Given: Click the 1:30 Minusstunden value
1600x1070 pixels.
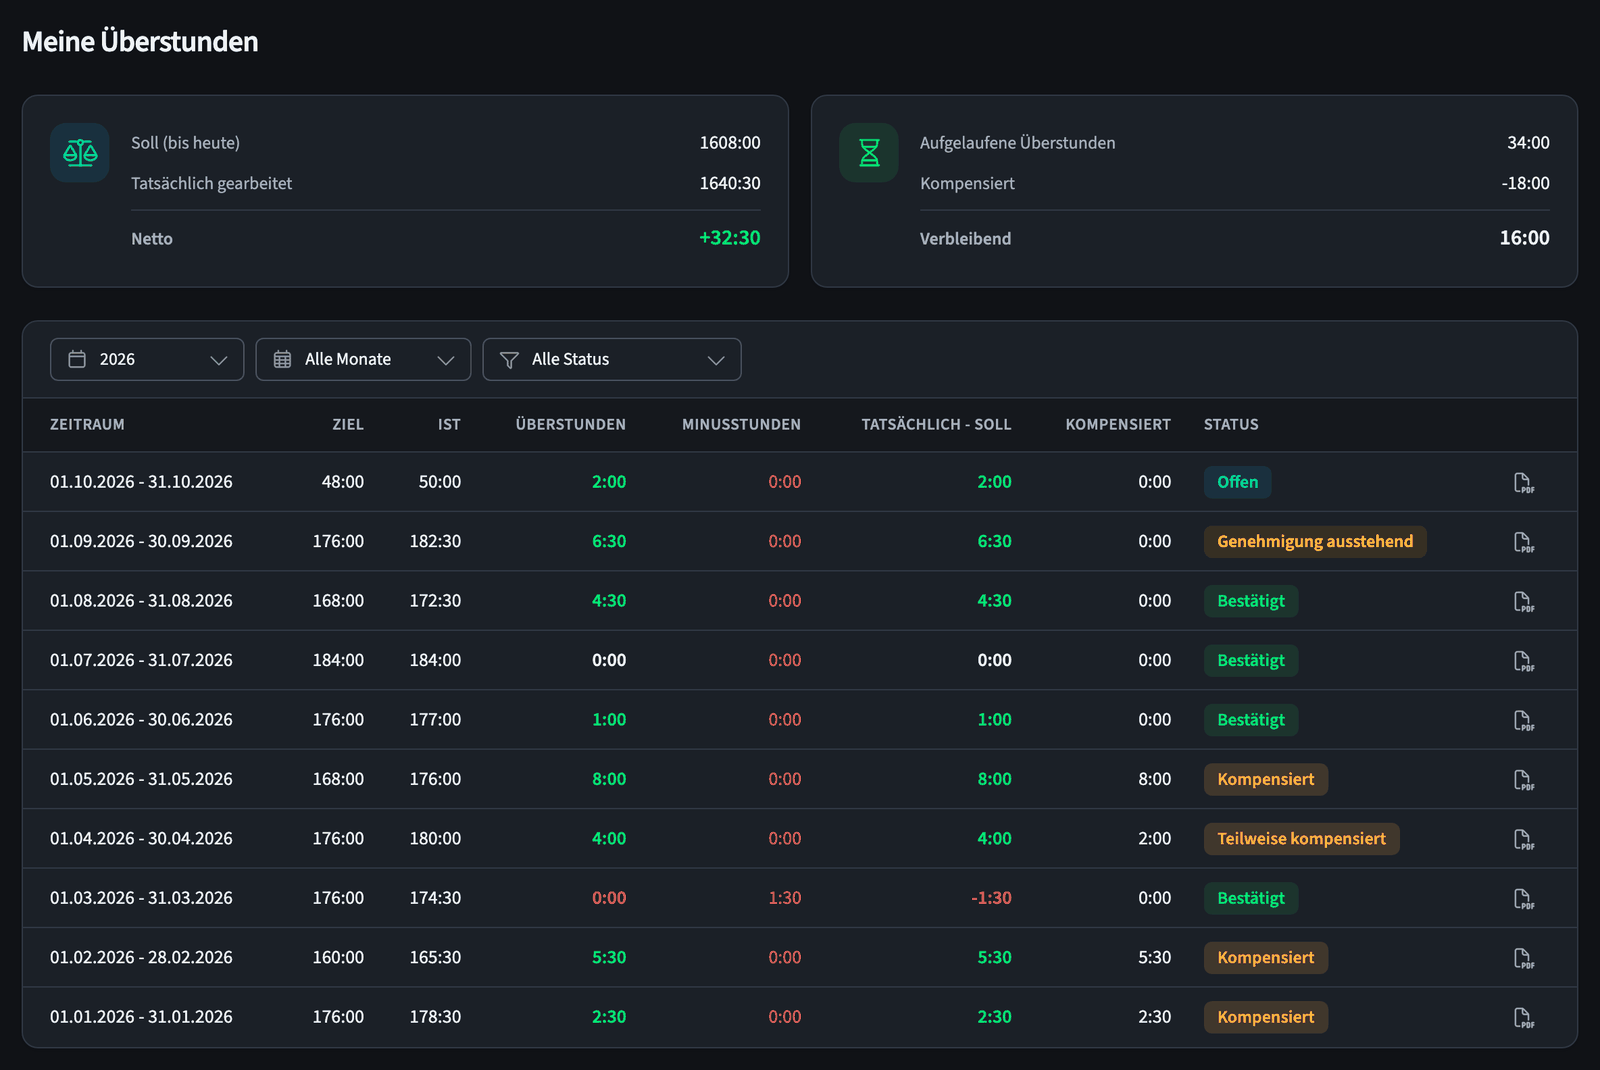Looking at the screenshot, I should click(x=785, y=898).
